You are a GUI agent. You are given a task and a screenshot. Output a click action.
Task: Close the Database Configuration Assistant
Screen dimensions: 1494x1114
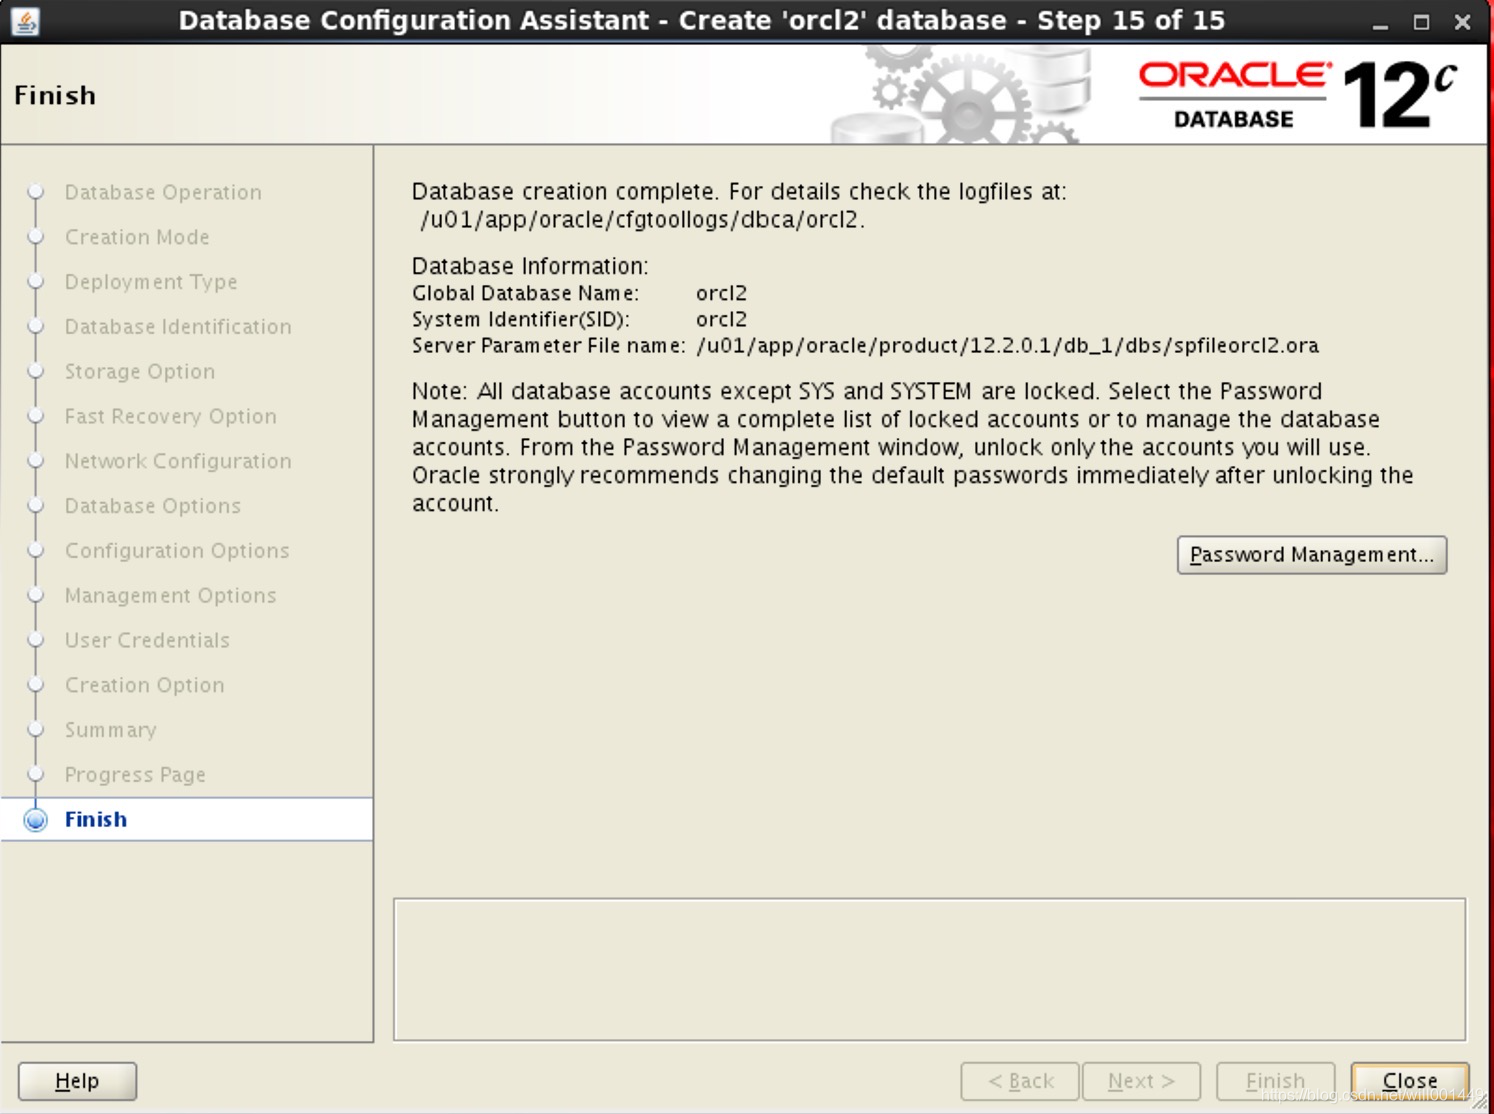pyautogui.click(x=1409, y=1081)
